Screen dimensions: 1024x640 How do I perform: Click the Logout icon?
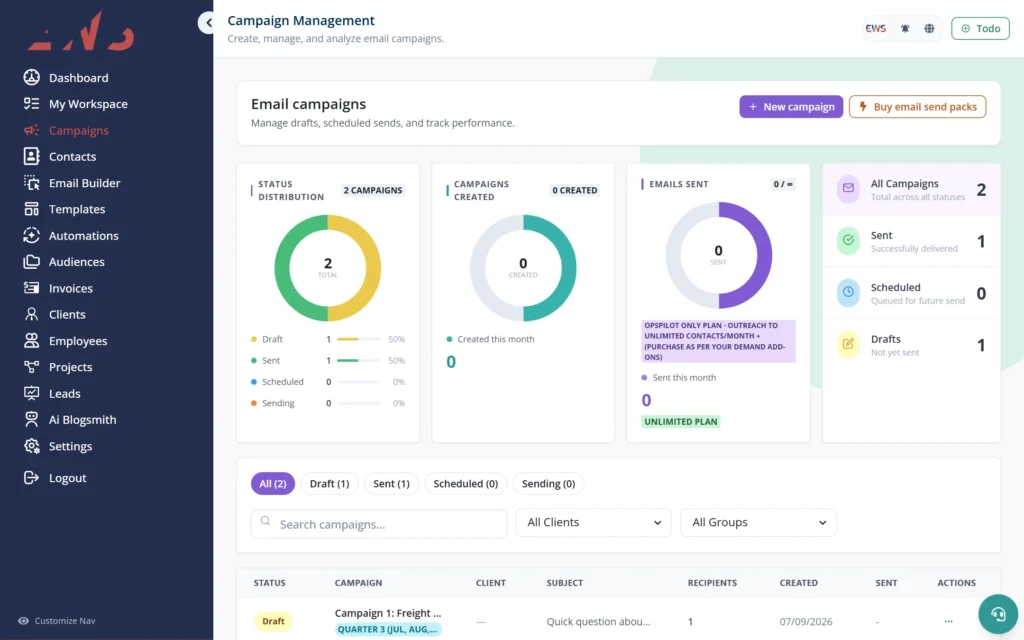coord(31,477)
